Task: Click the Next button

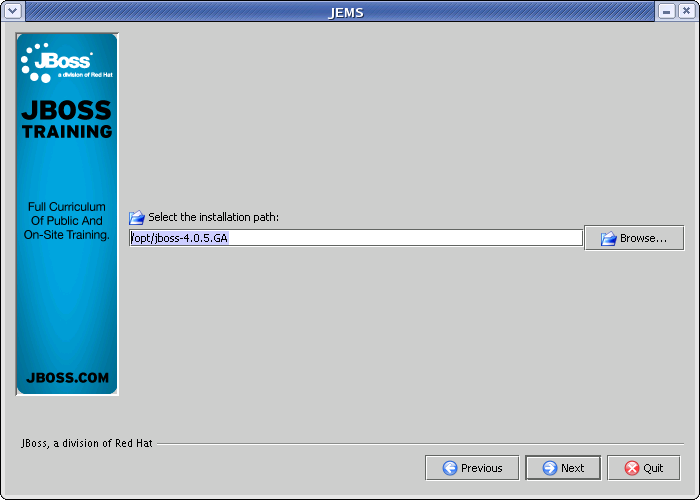Action: [563, 467]
